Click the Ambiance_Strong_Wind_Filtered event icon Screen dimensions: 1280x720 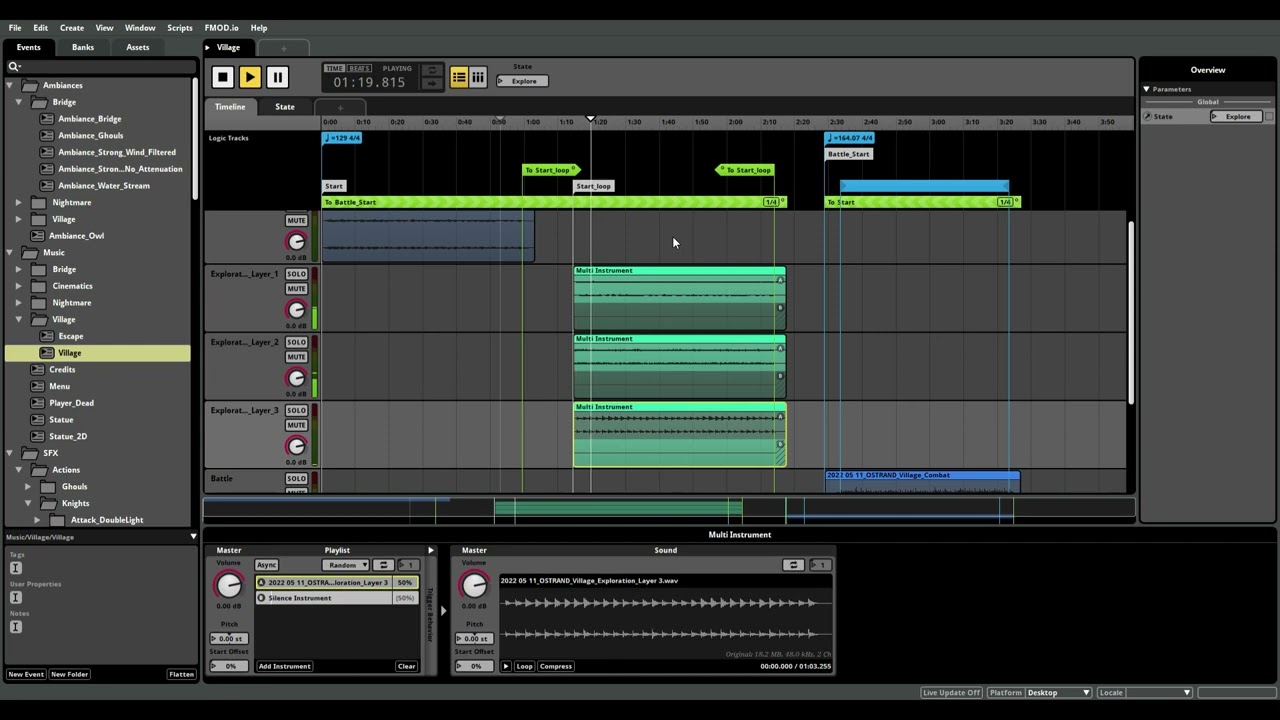tap(47, 153)
